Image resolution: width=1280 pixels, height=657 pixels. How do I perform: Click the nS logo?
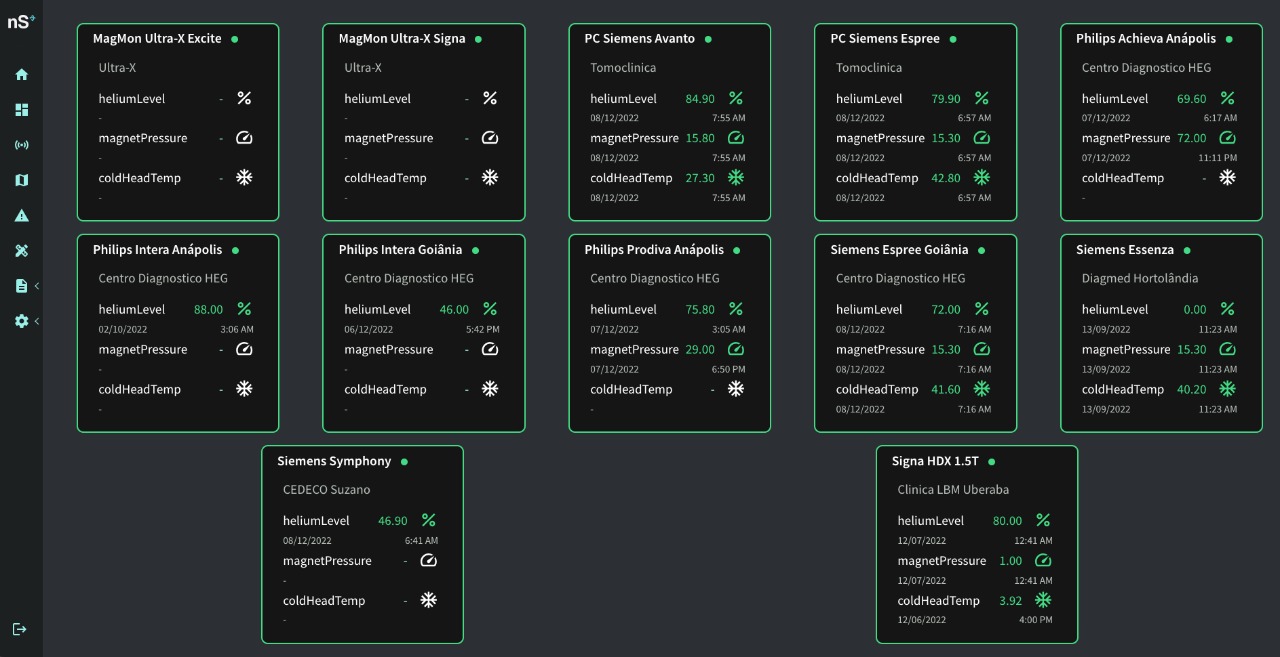(x=20, y=22)
